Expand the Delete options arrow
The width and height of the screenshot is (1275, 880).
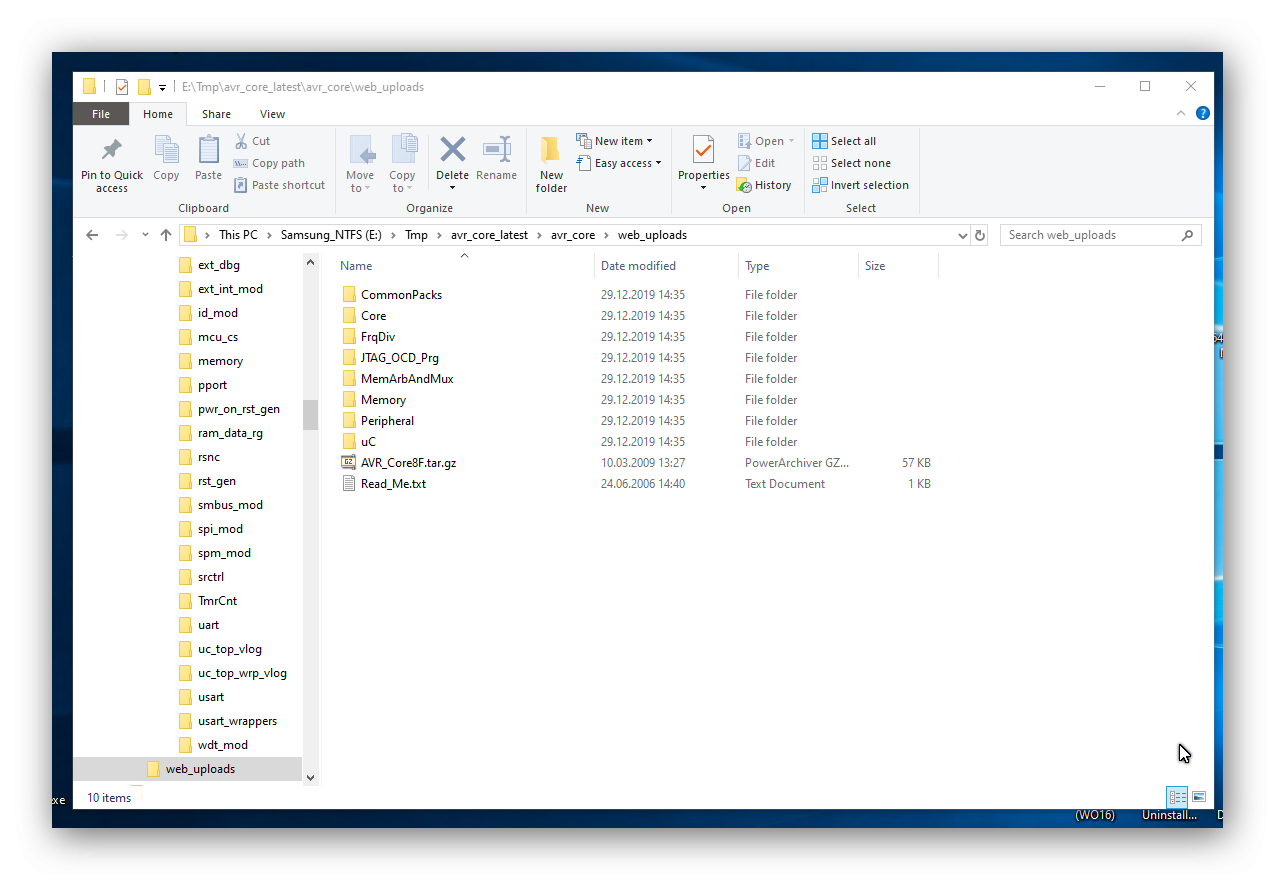[x=453, y=188]
